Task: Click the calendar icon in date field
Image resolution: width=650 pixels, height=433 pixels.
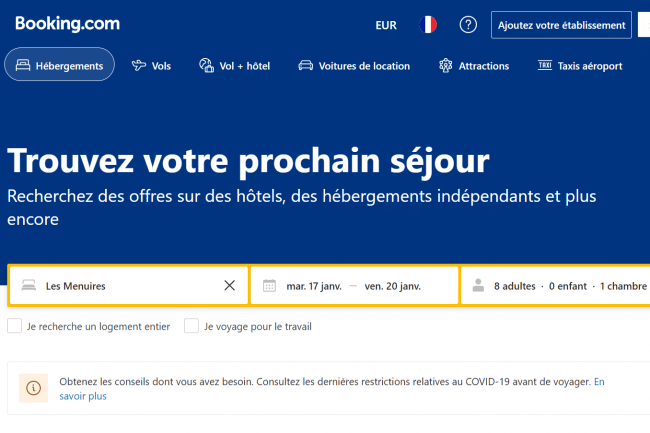Action: [x=269, y=286]
